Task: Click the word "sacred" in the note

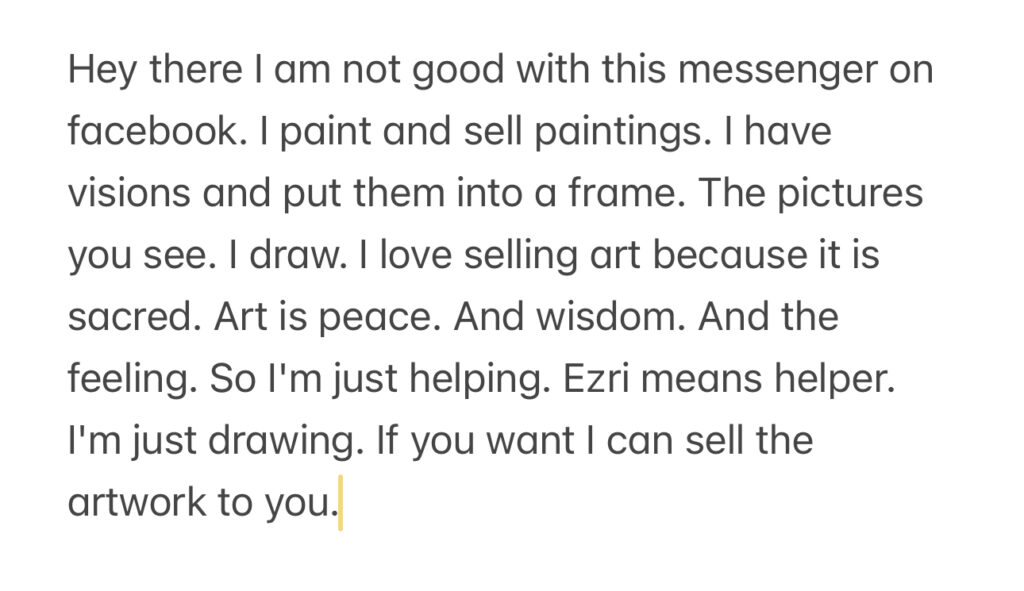Action: pos(129,316)
